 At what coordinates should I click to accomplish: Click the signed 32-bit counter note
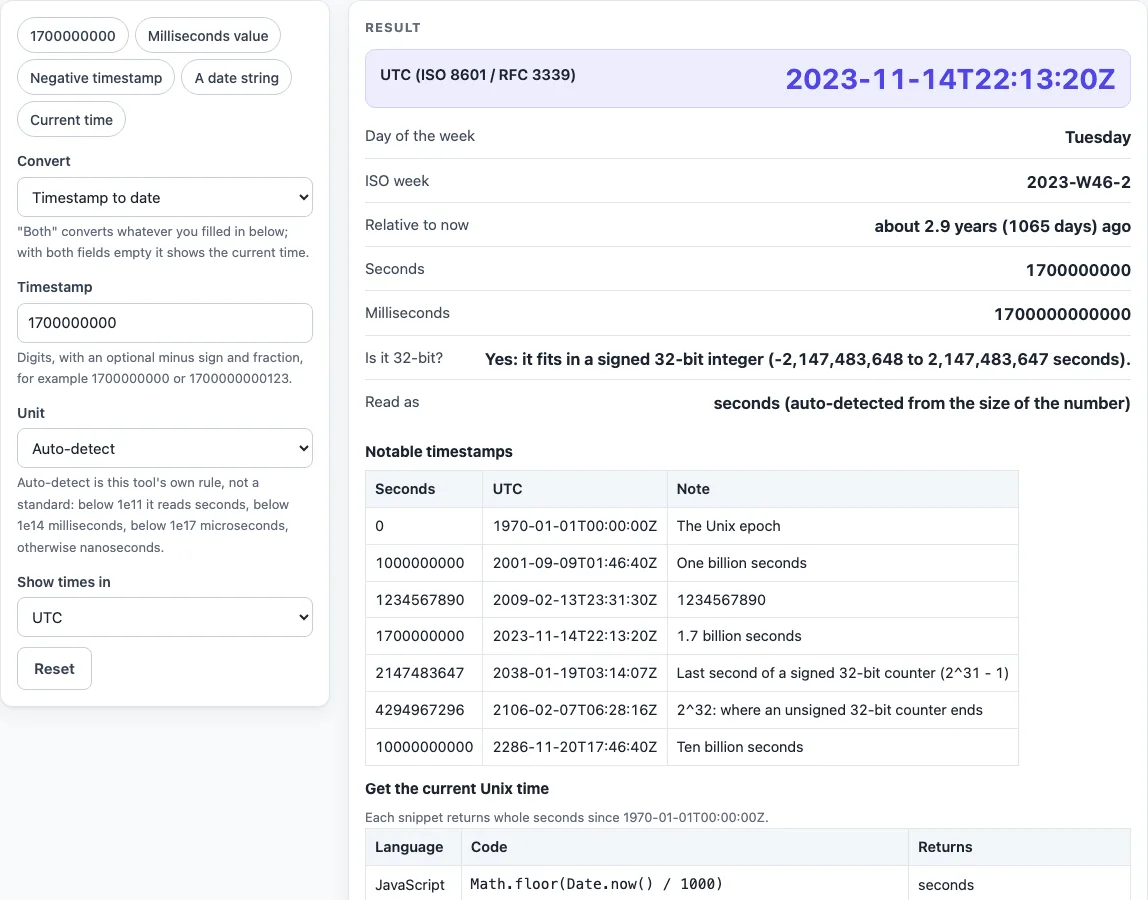[843, 673]
